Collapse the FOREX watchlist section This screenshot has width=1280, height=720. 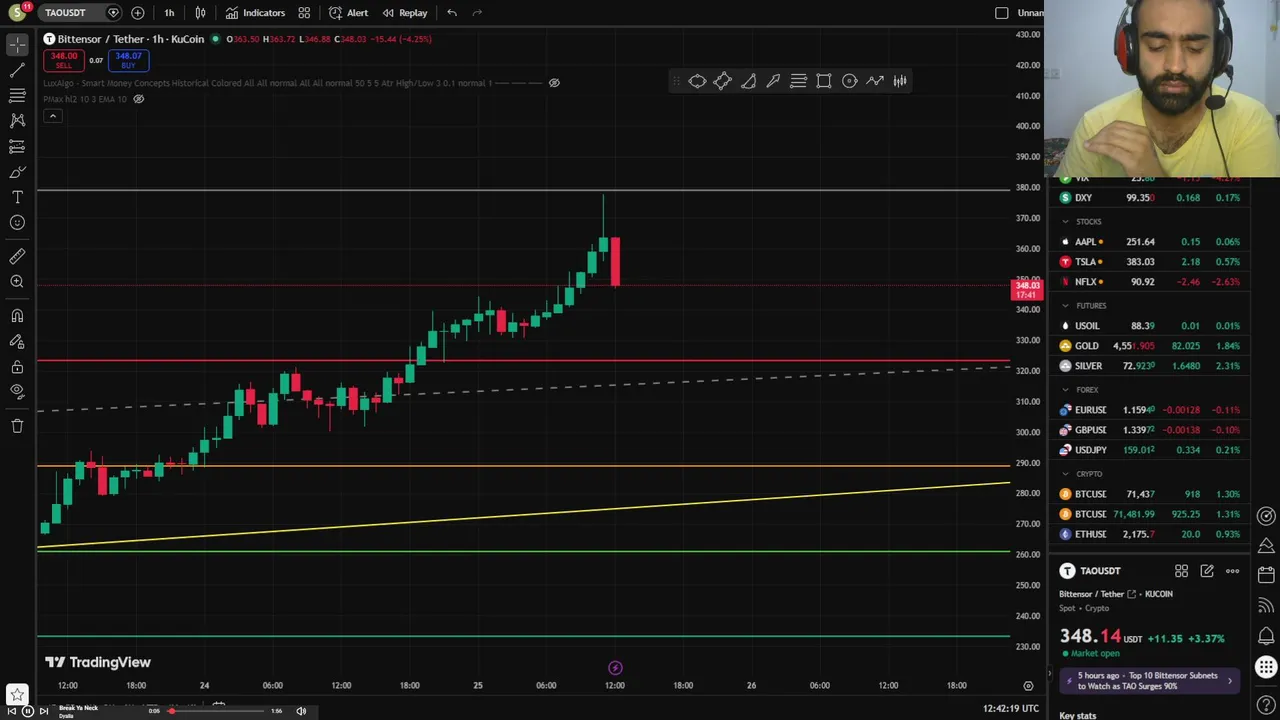coord(1065,390)
